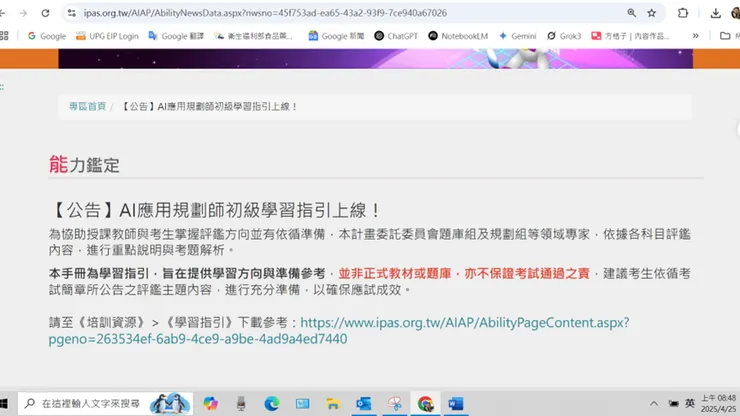This screenshot has width=740, height=416.
Task: Open the Google 新聞 bookmark
Action: (x=336, y=36)
